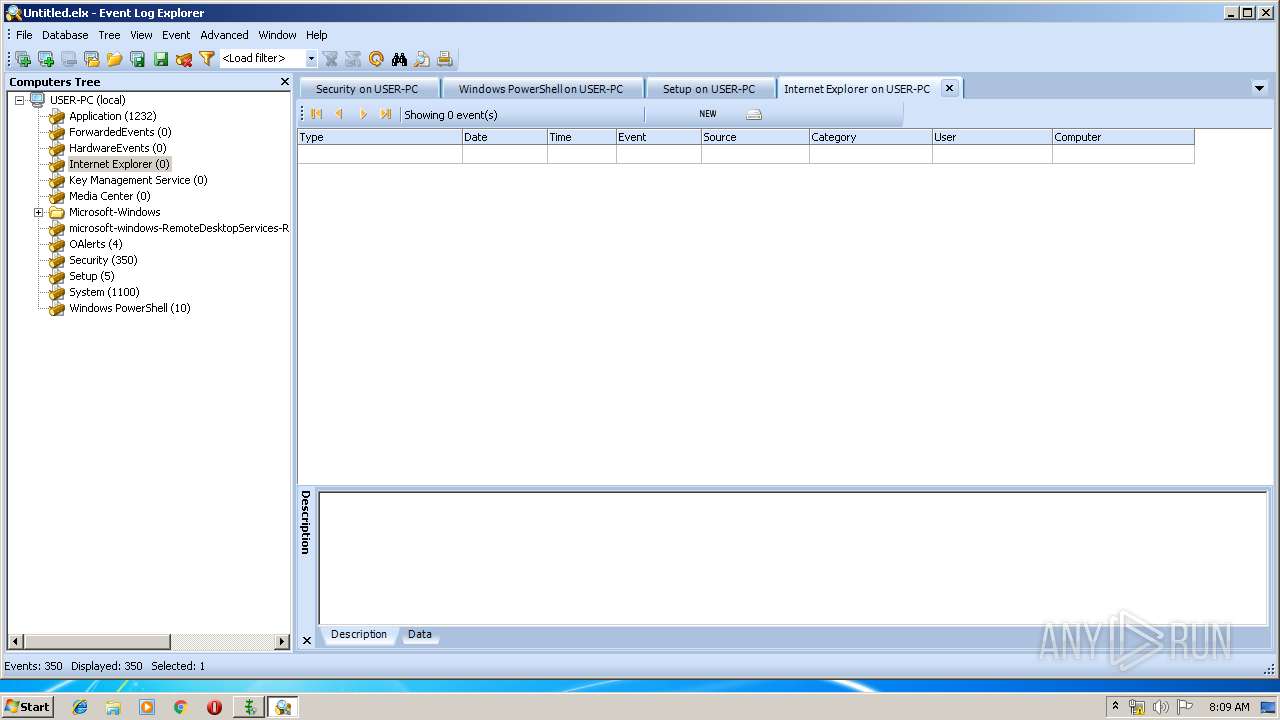
Task: Select HardwareEvents (0) log
Action: [x=117, y=148]
